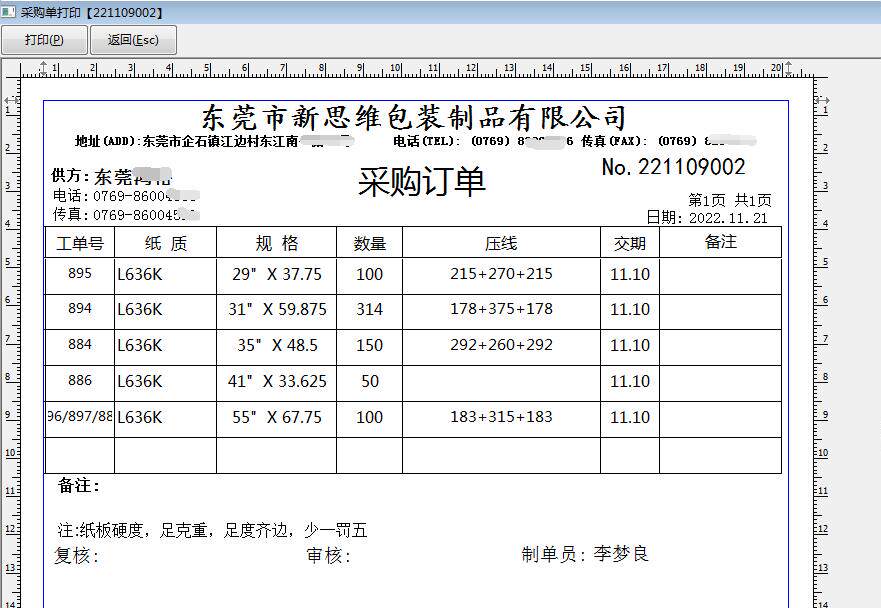This screenshot has height=608, width=881.
Task: Click the date 2022.11.21
Action: click(728, 218)
